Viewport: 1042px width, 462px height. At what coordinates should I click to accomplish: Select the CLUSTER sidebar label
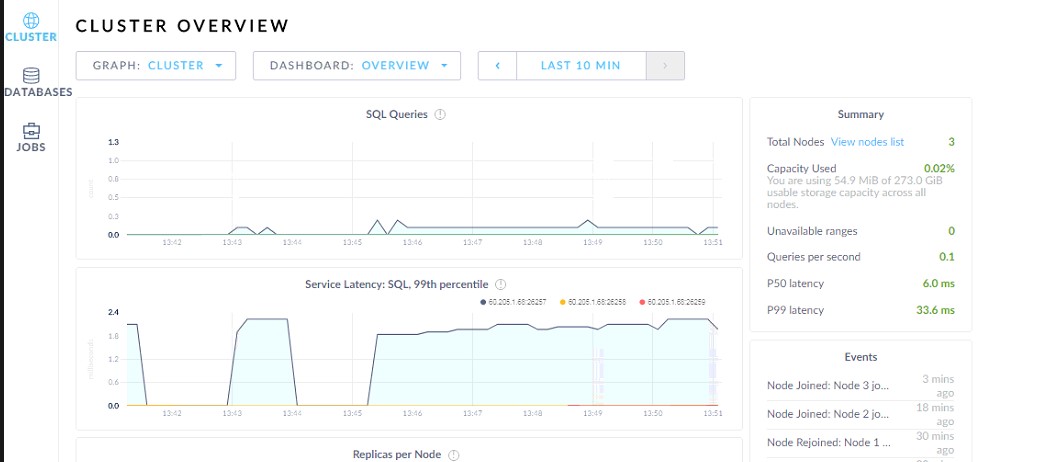31,37
